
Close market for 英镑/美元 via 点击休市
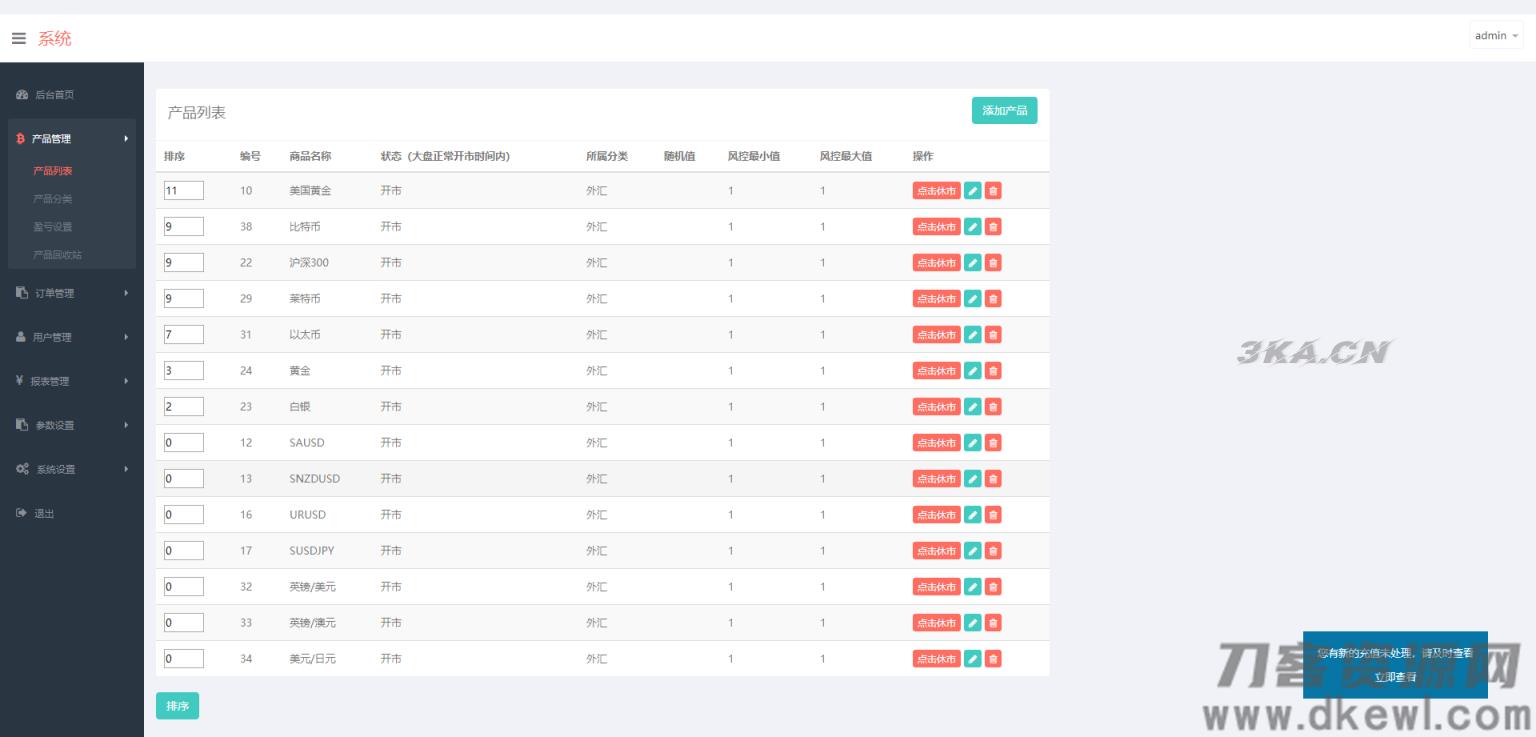tap(936, 587)
